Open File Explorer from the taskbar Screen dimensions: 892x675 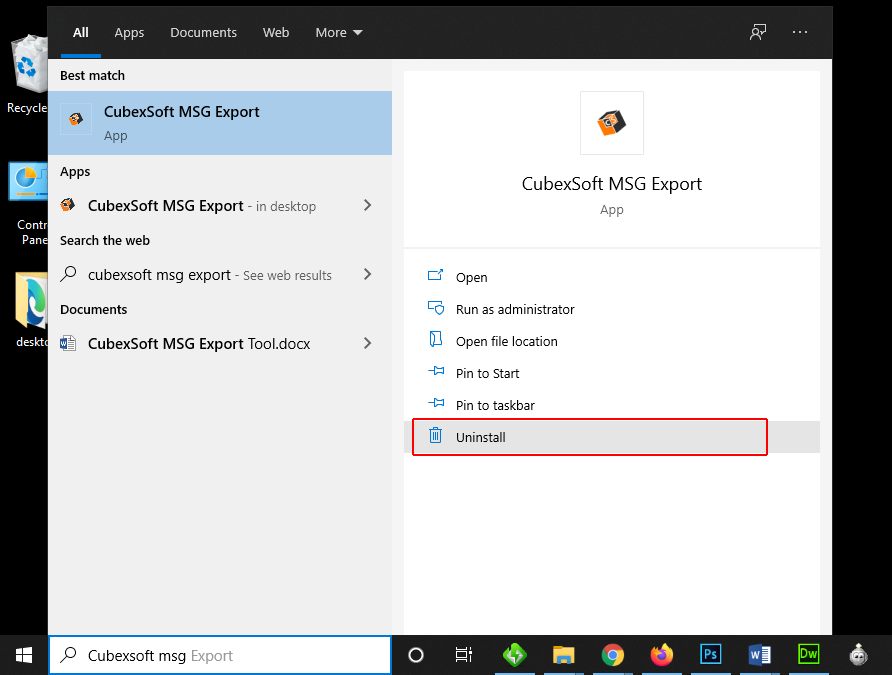pyautogui.click(x=564, y=655)
